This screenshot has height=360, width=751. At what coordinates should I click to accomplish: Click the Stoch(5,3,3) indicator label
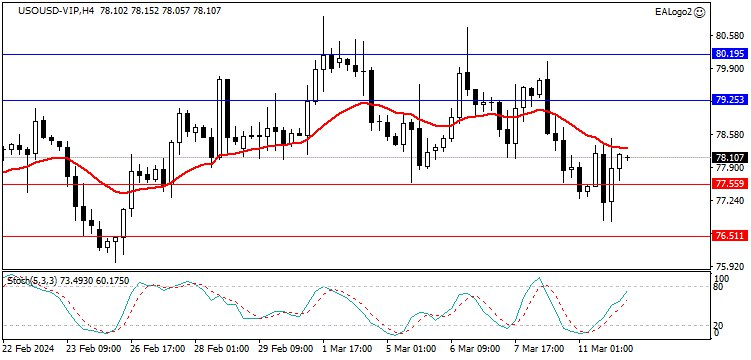[x=31, y=281]
